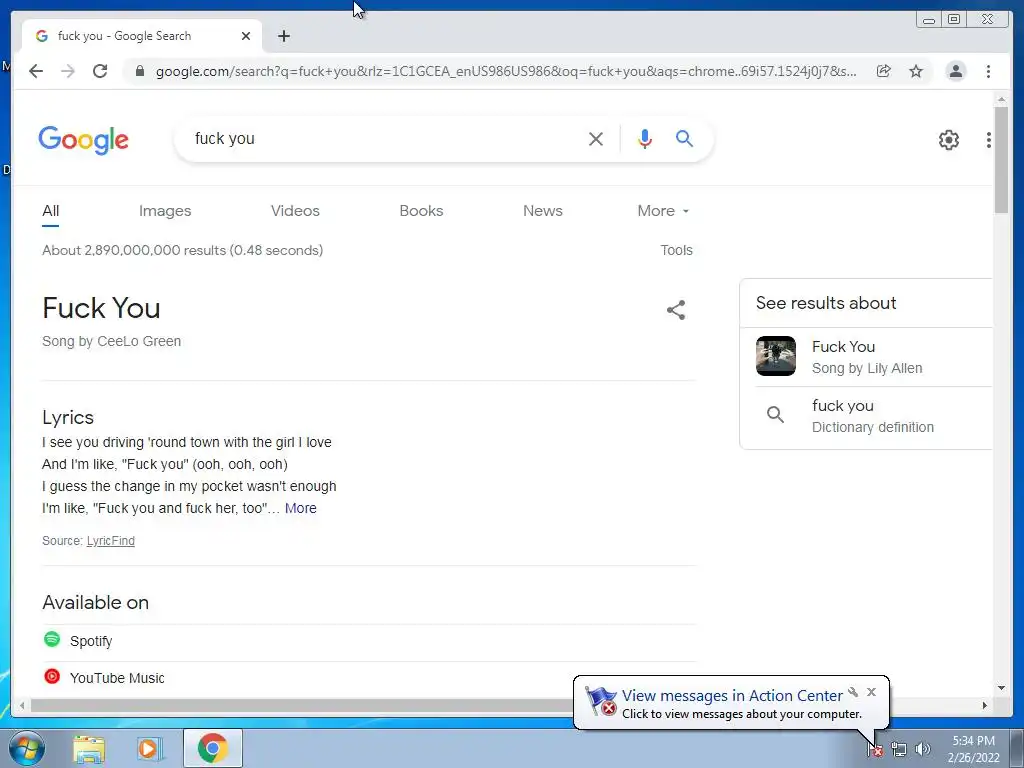Click vertical scrollbar down arrow
1024x768 pixels.
1001,688
